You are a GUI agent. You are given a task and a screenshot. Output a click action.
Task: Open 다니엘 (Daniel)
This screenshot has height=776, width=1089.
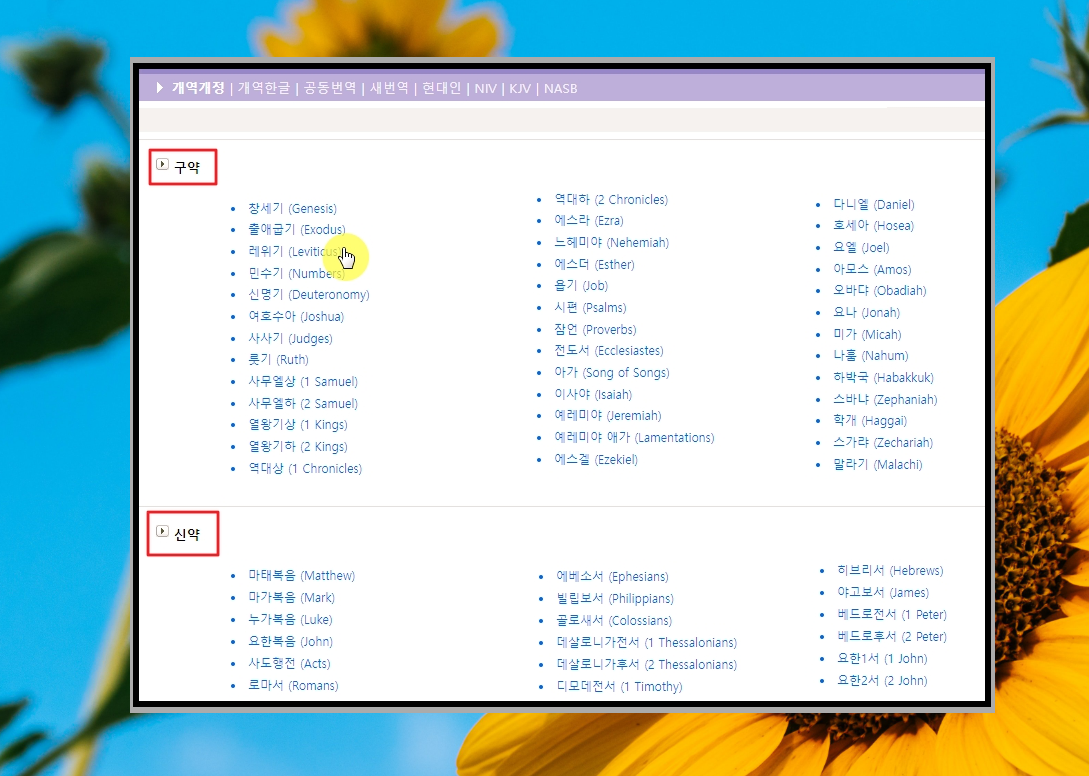point(874,204)
